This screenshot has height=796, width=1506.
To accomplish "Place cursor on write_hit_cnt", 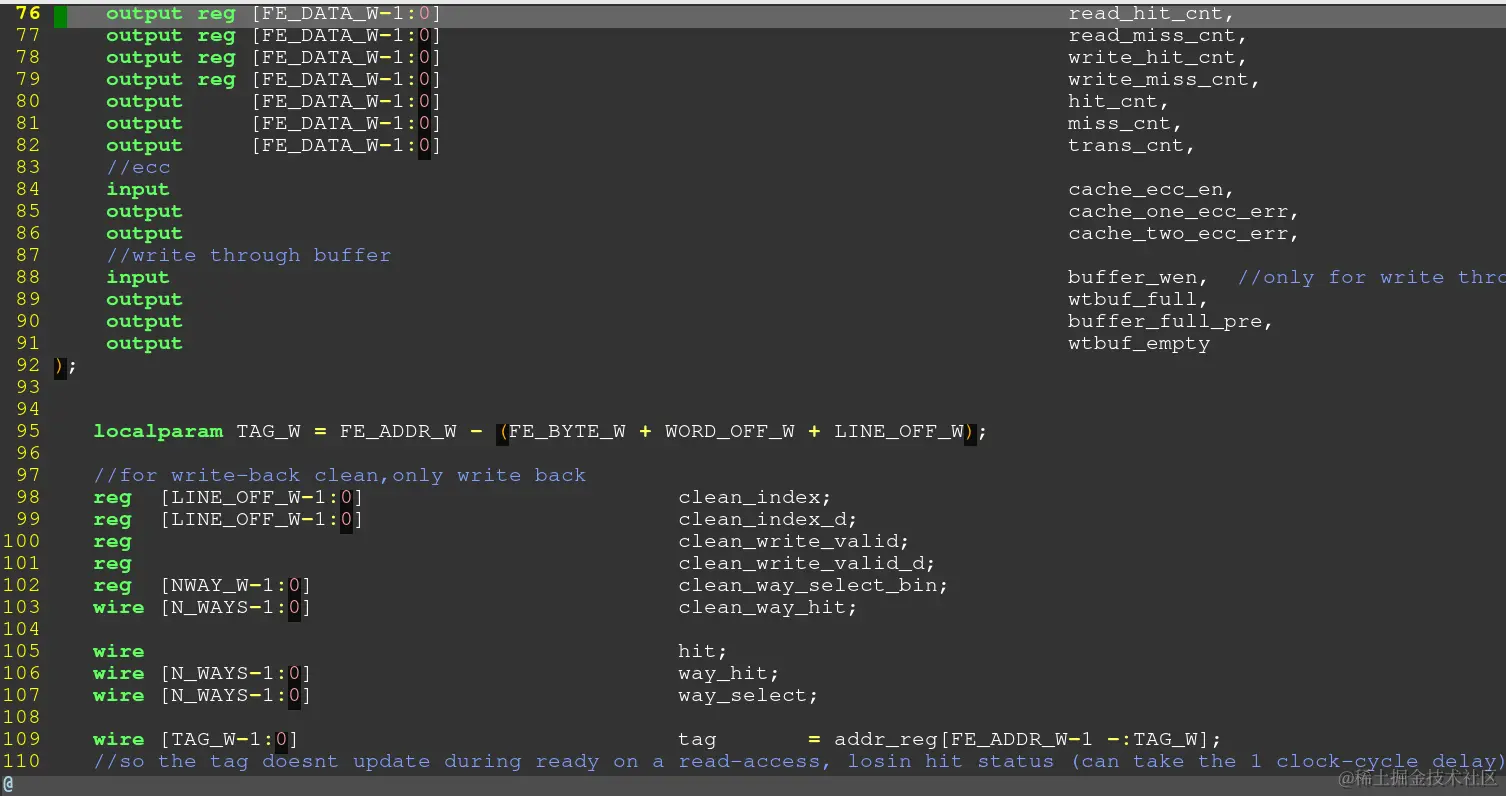I will point(1152,58).
